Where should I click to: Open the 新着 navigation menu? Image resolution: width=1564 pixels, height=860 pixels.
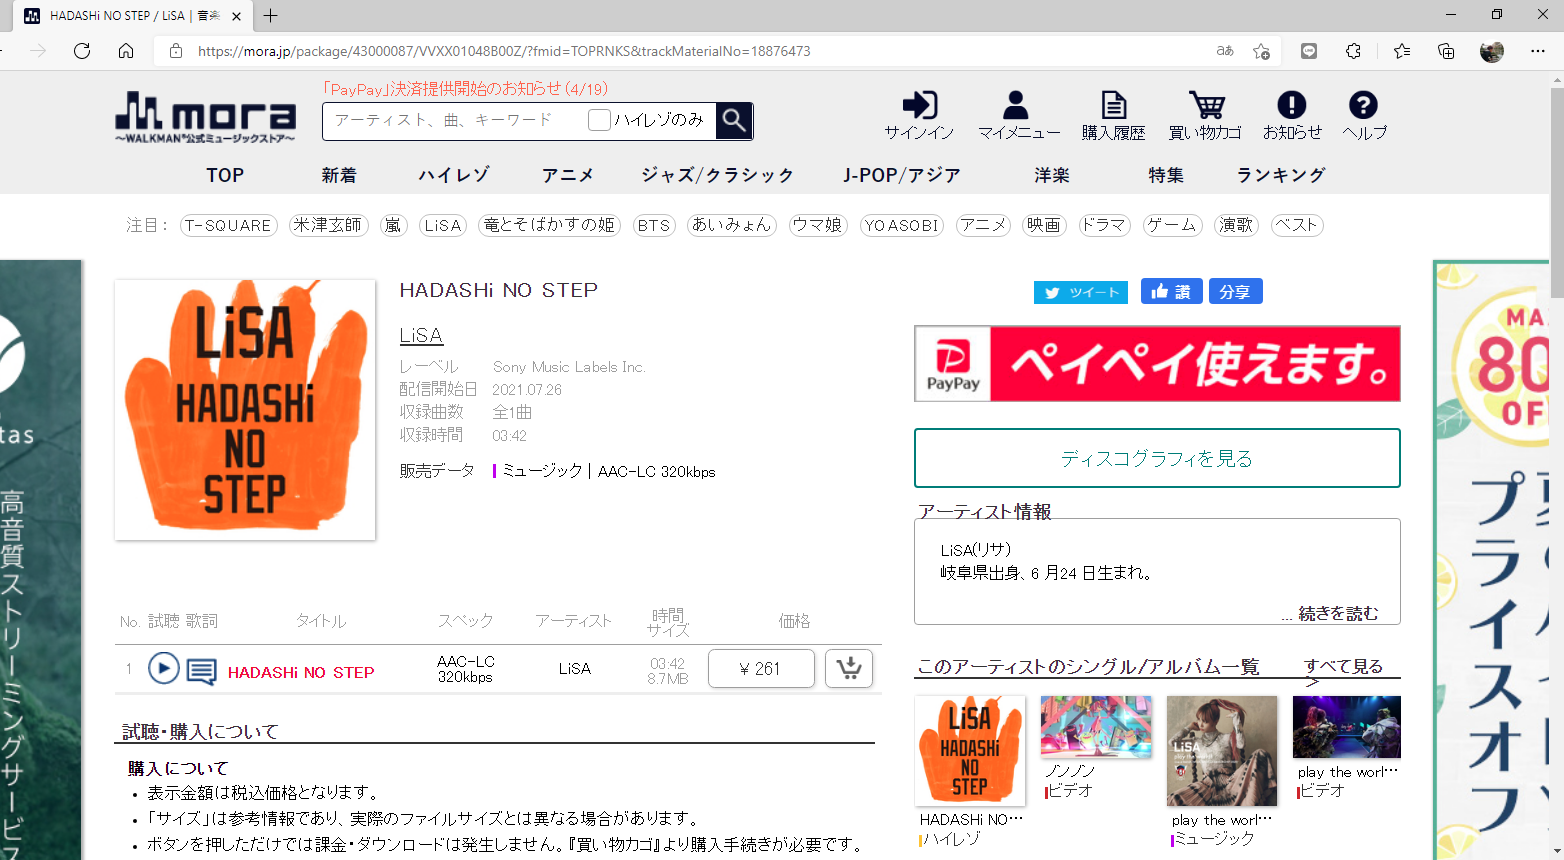click(339, 175)
